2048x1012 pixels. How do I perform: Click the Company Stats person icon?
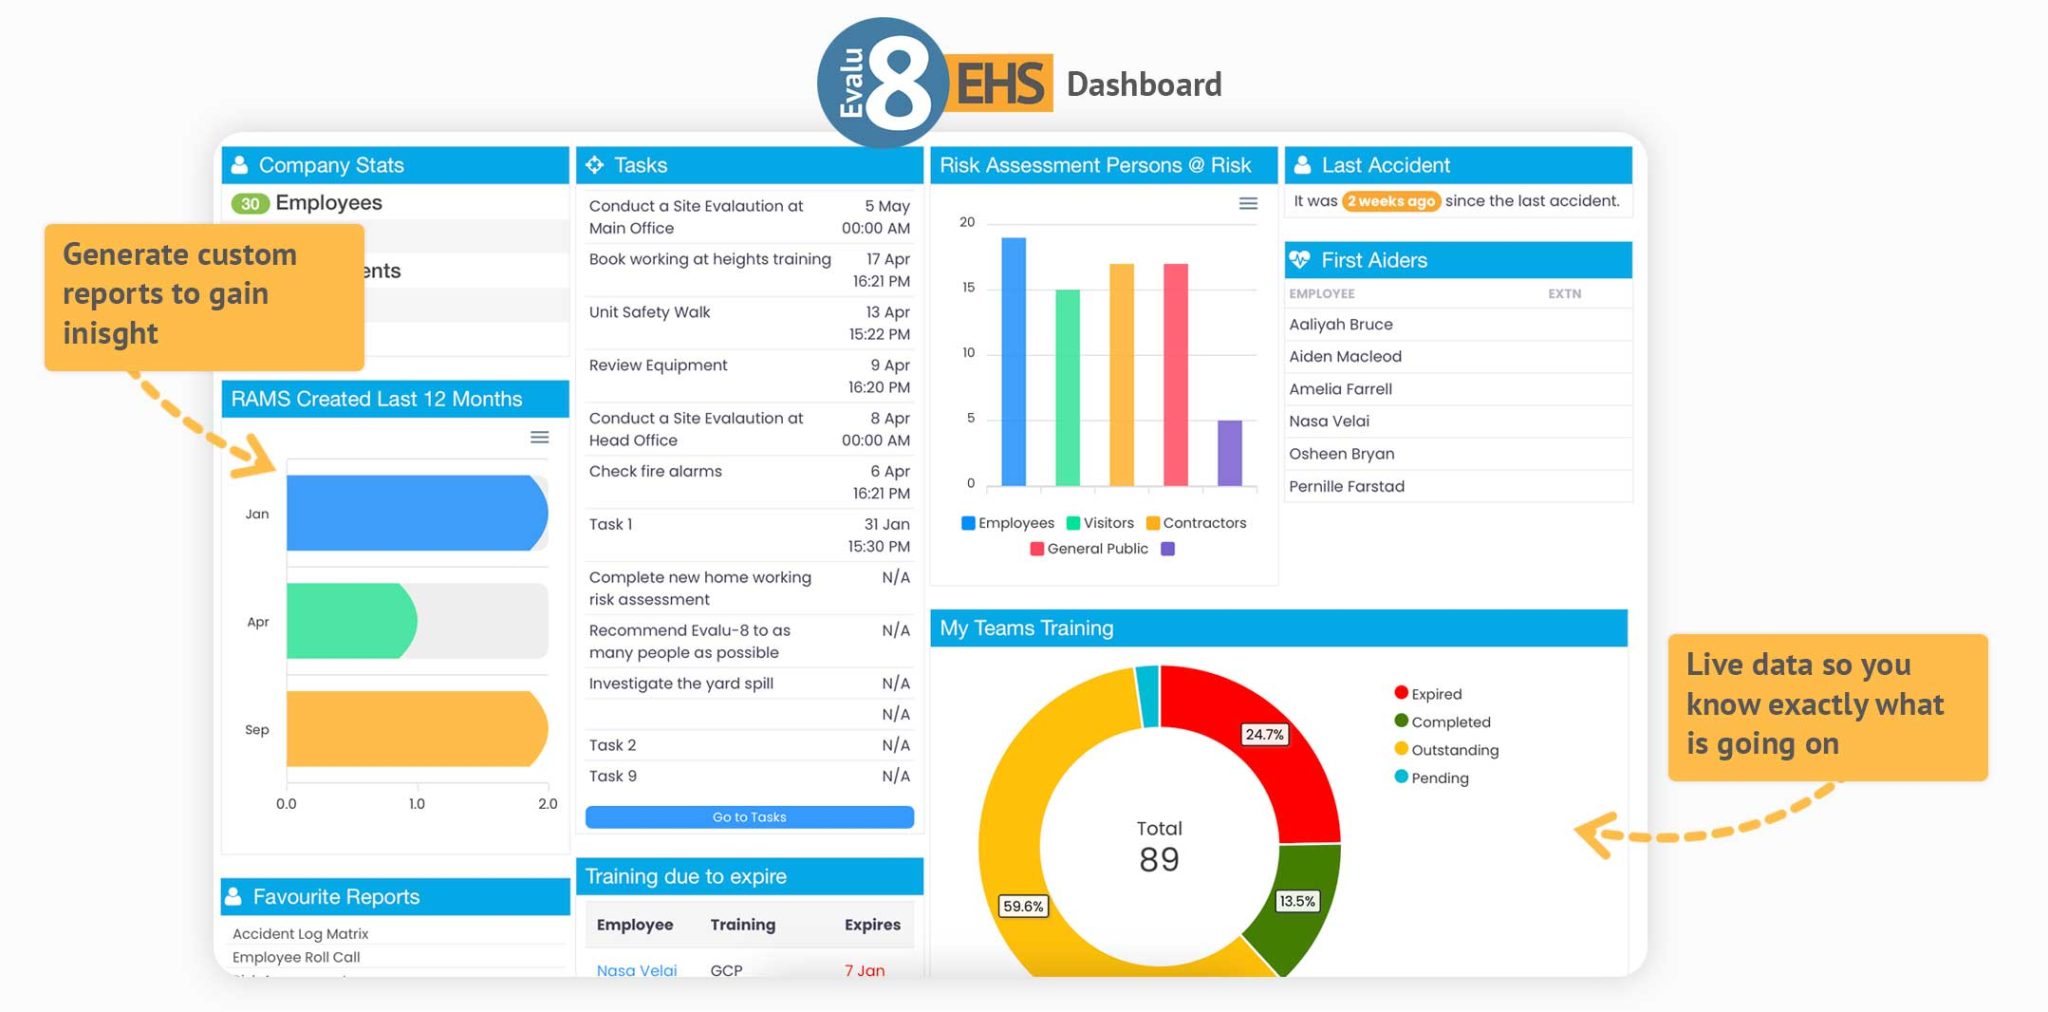point(240,165)
